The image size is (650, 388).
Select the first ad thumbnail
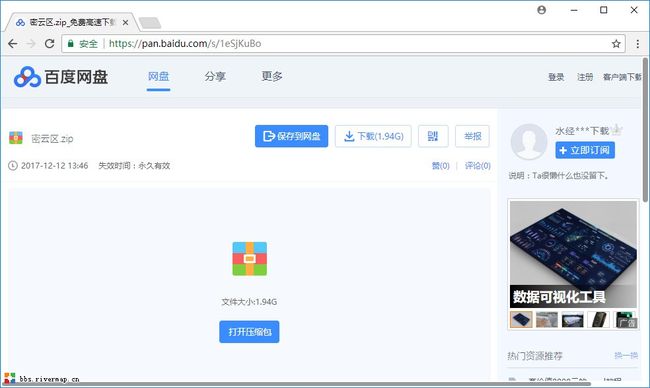click(521, 320)
